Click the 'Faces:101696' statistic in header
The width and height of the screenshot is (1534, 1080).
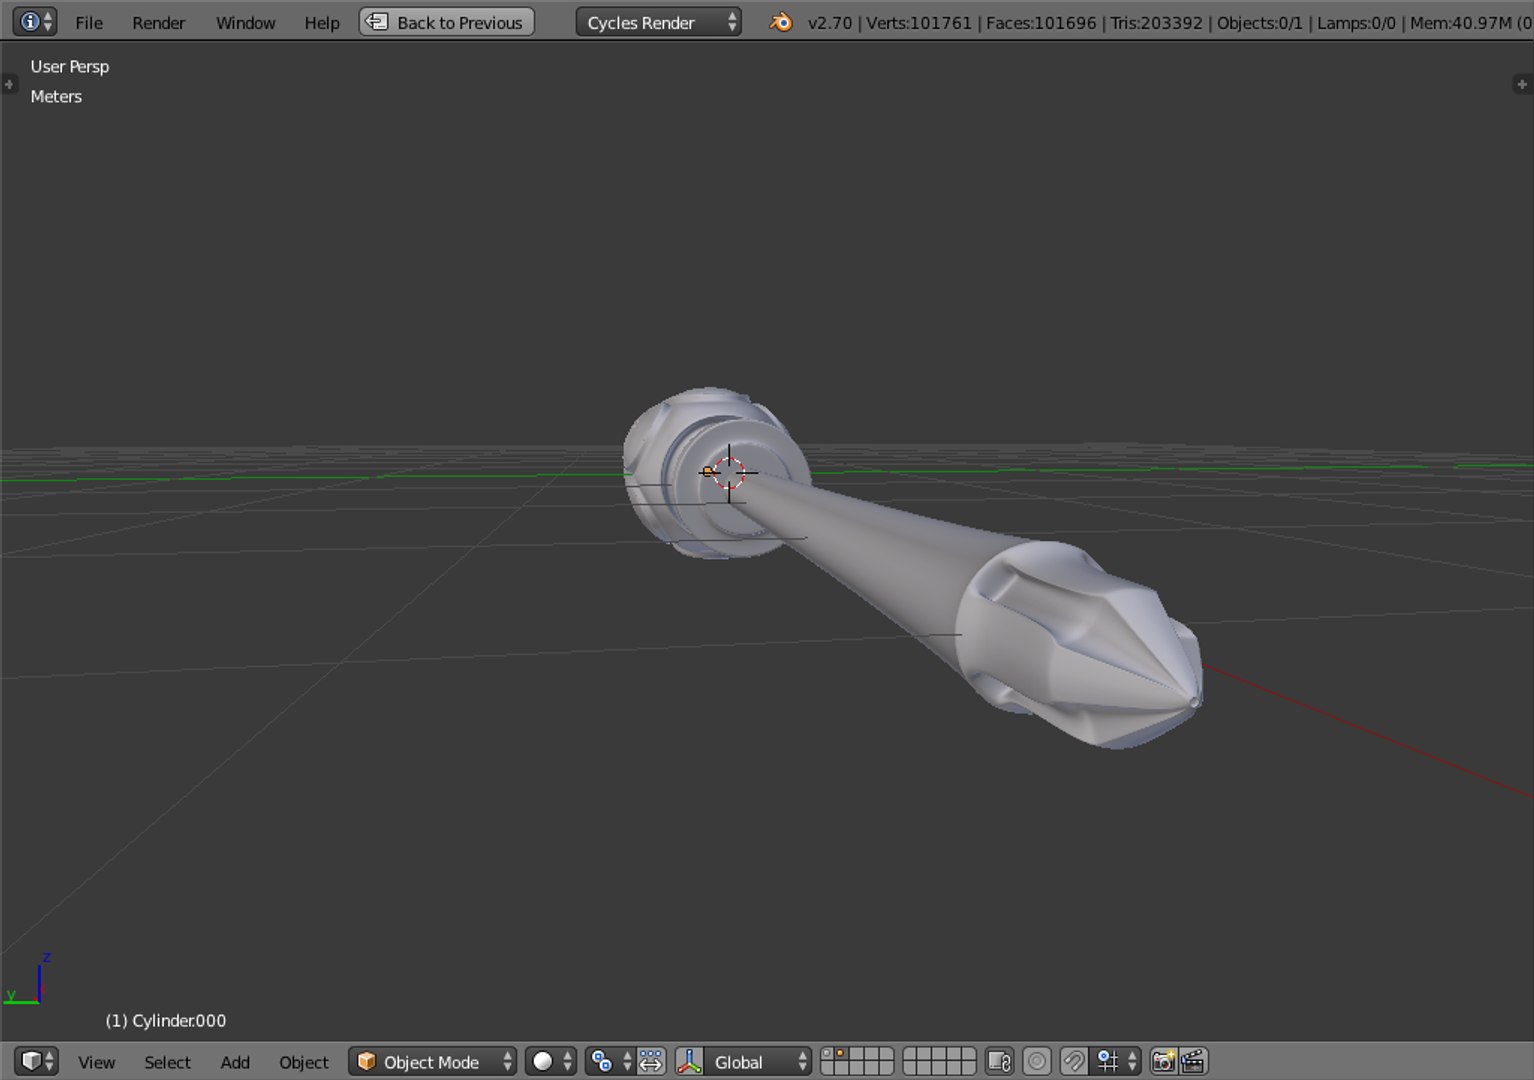coord(1041,22)
